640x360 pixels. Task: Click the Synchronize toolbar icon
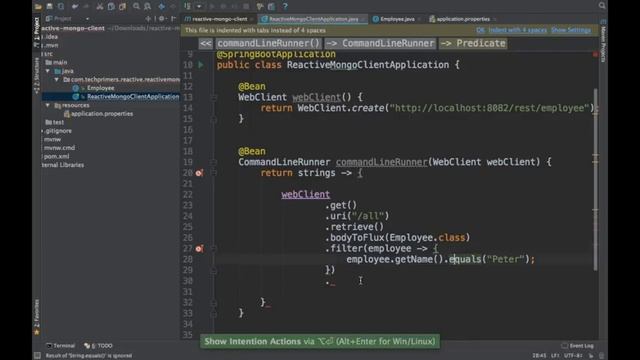pyautogui.click(x=61, y=6)
